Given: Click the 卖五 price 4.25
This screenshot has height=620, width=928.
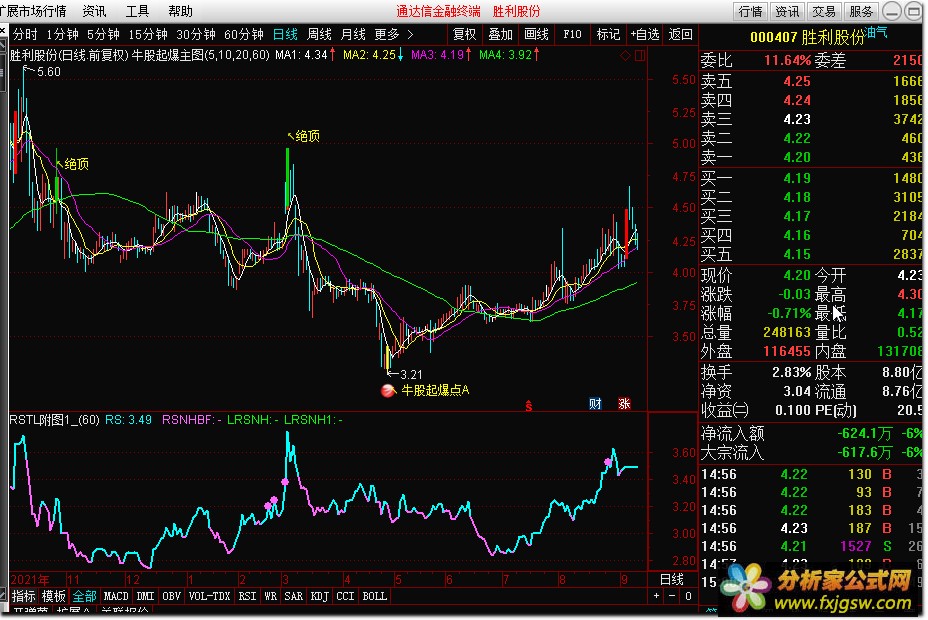Looking at the screenshot, I should (797, 82).
